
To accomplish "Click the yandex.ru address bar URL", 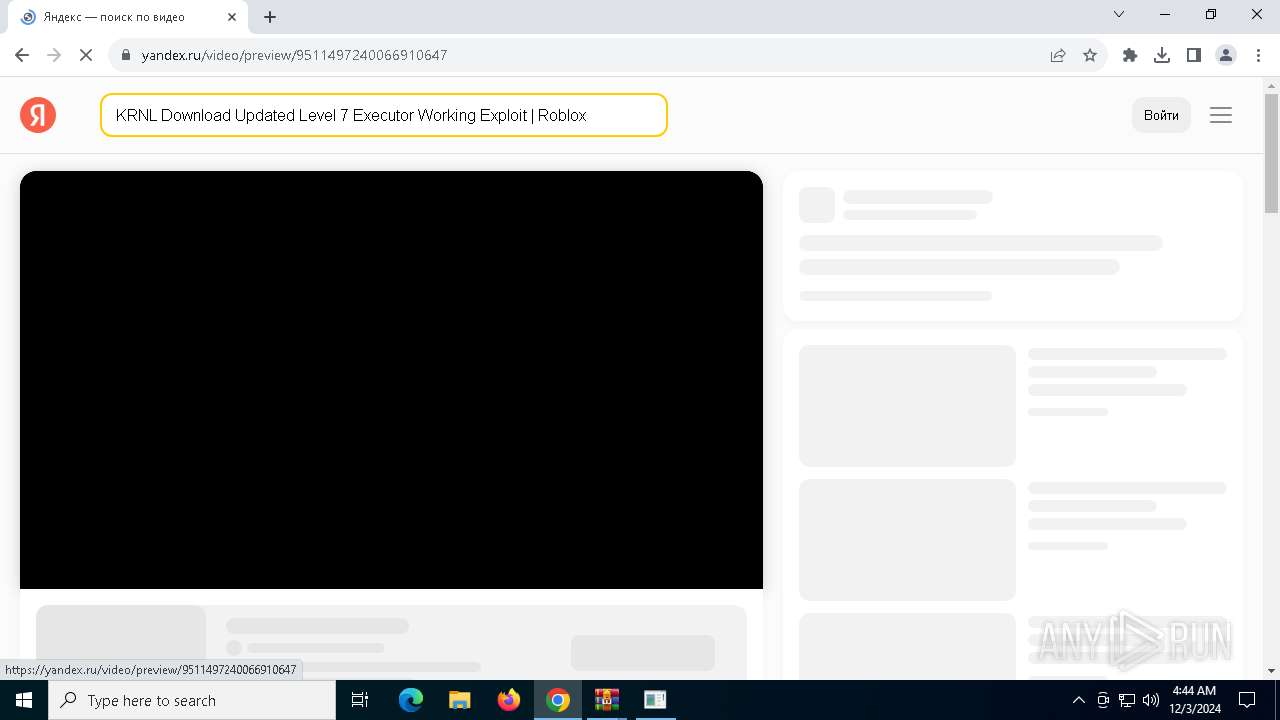I will (x=294, y=55).
